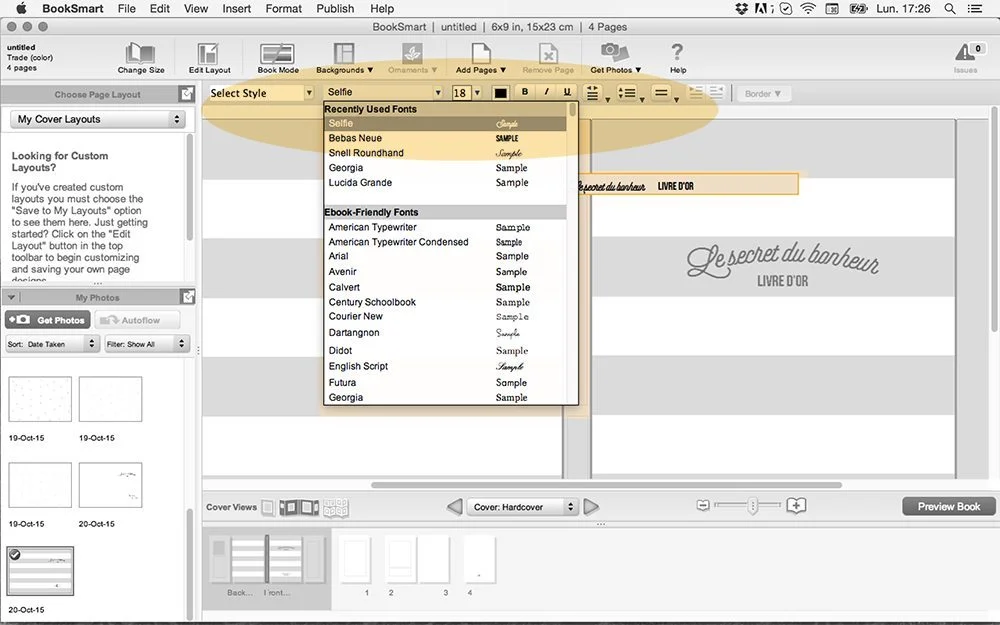This screenshot has height=625, width=1000.
Task: Open the Get Photos toolbar menu
Action: coord(615,58)
